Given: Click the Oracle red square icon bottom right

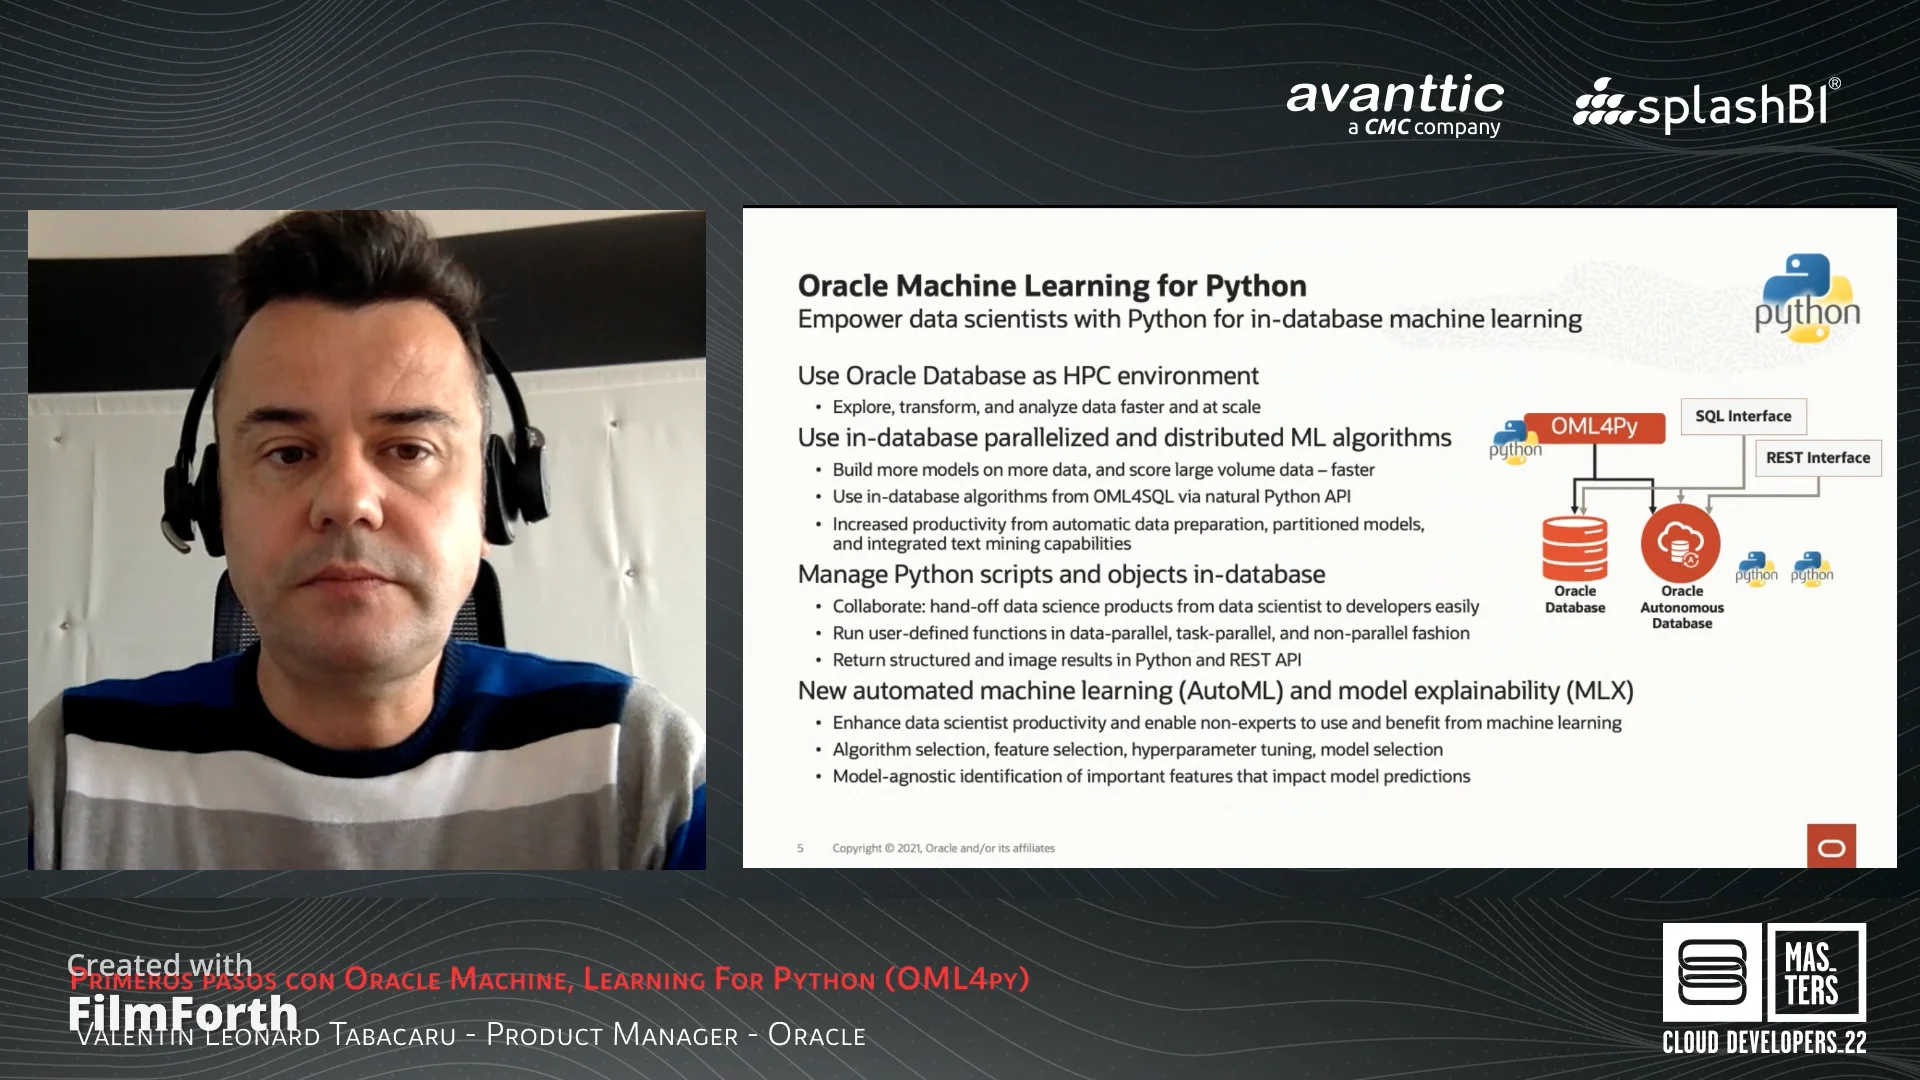Looking at the screenshot, I should (1832, 847).
